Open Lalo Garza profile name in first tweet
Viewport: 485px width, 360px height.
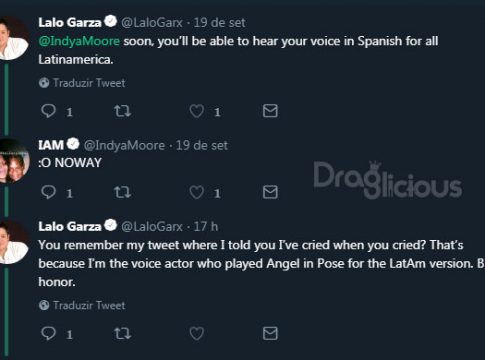(70, 23)
